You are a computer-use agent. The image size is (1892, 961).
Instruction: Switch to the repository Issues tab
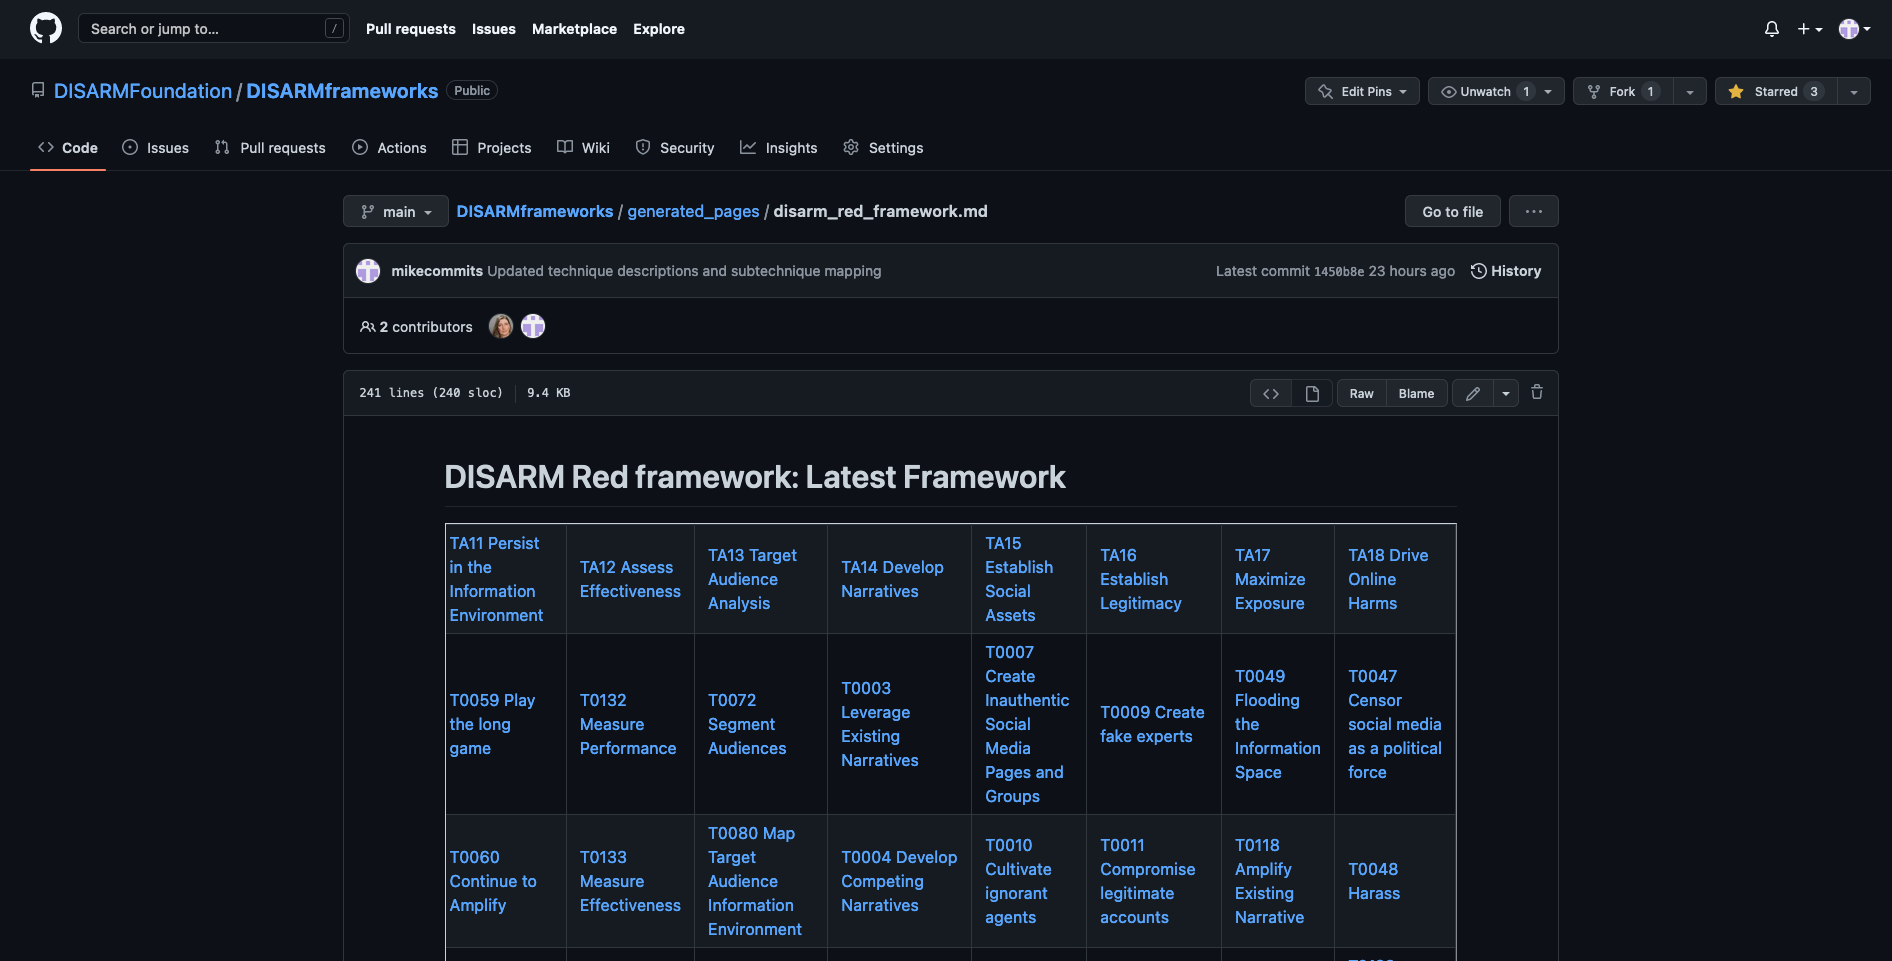(x=155, y=148)
